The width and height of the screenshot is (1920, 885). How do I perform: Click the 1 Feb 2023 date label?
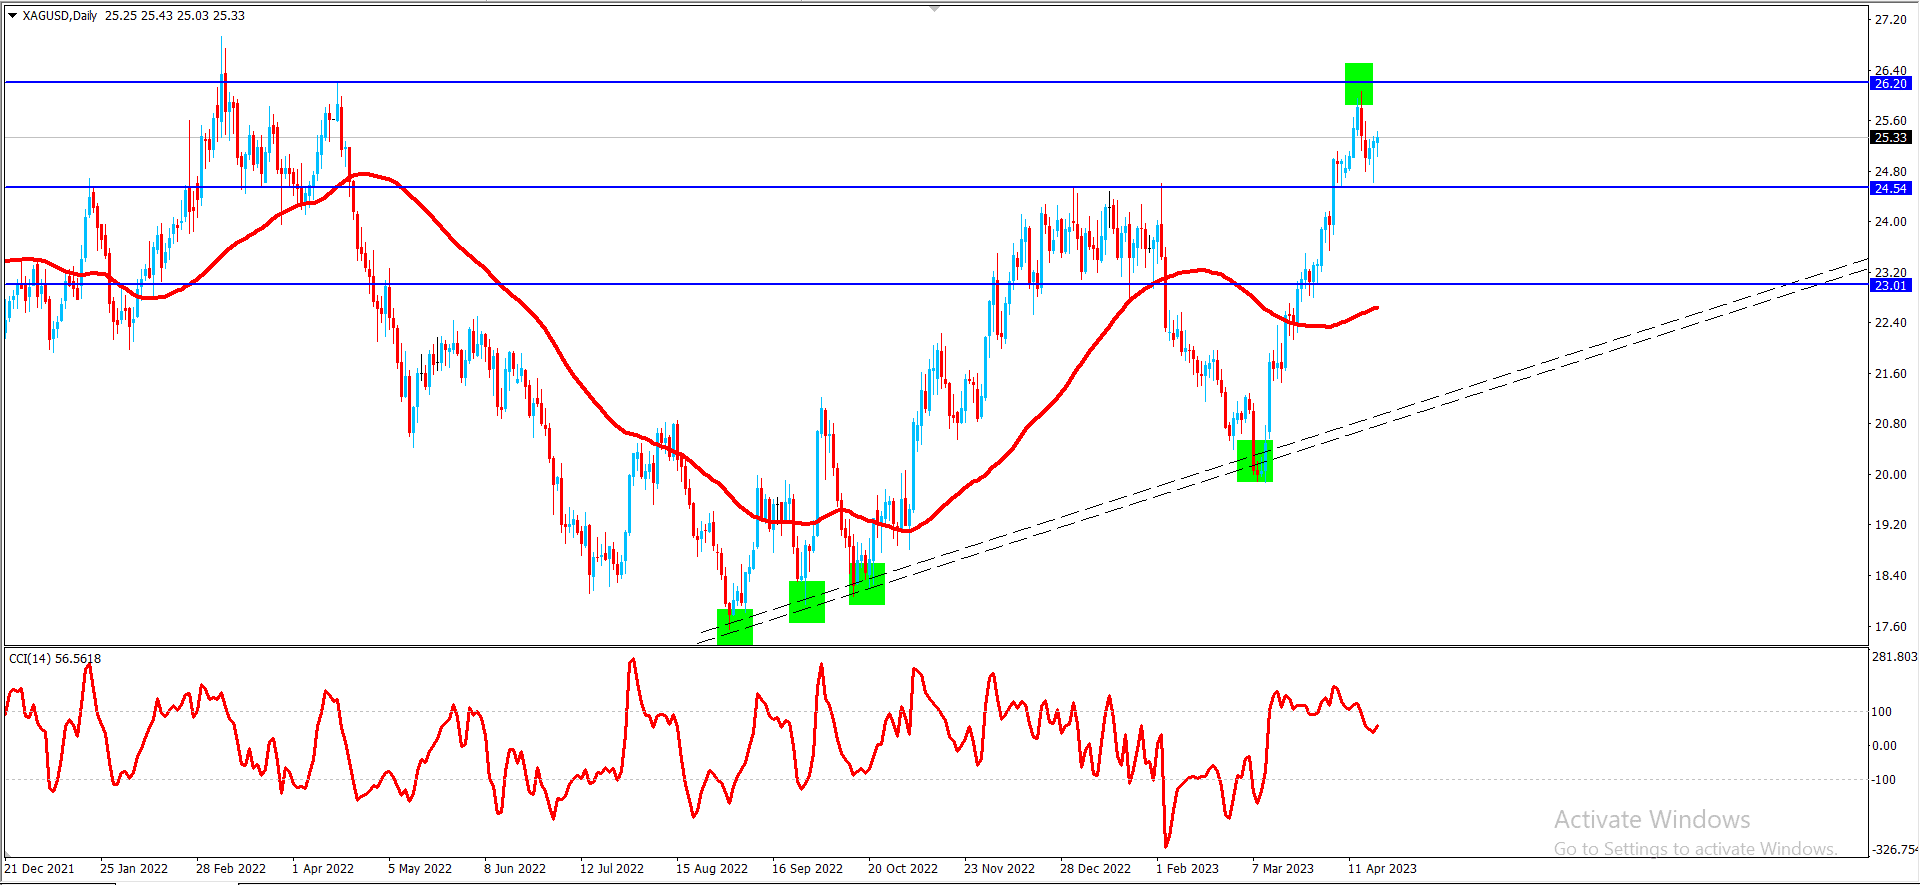(1187, 869)
